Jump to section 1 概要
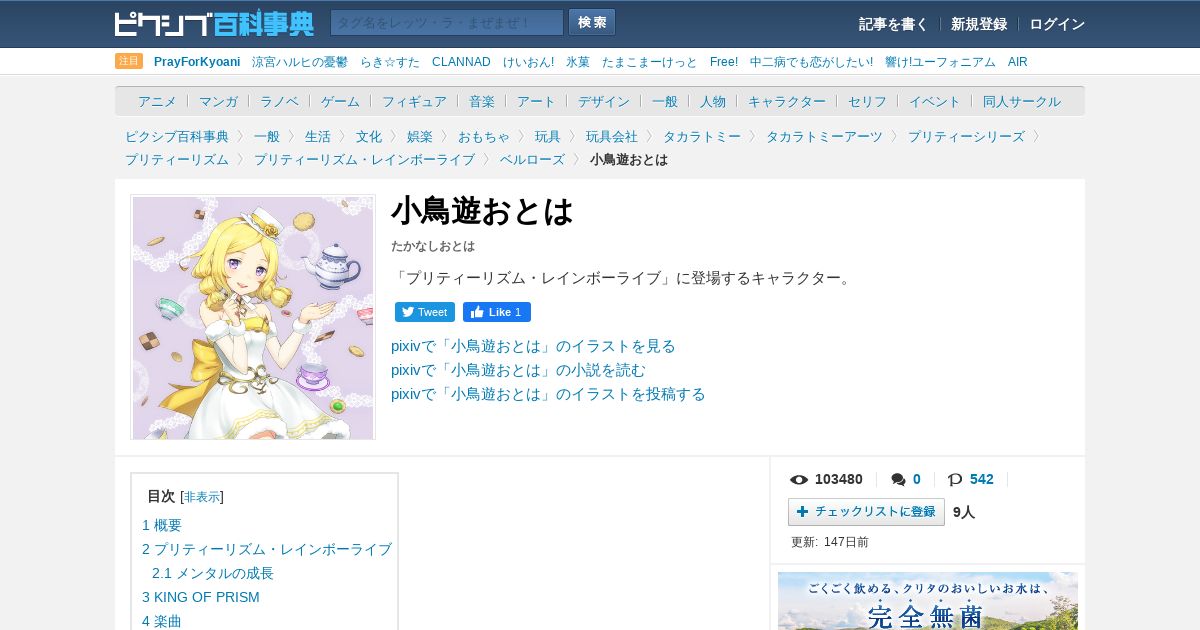Image resolution: width=1200 pixels, height=630 pixels. click(162, 525)
